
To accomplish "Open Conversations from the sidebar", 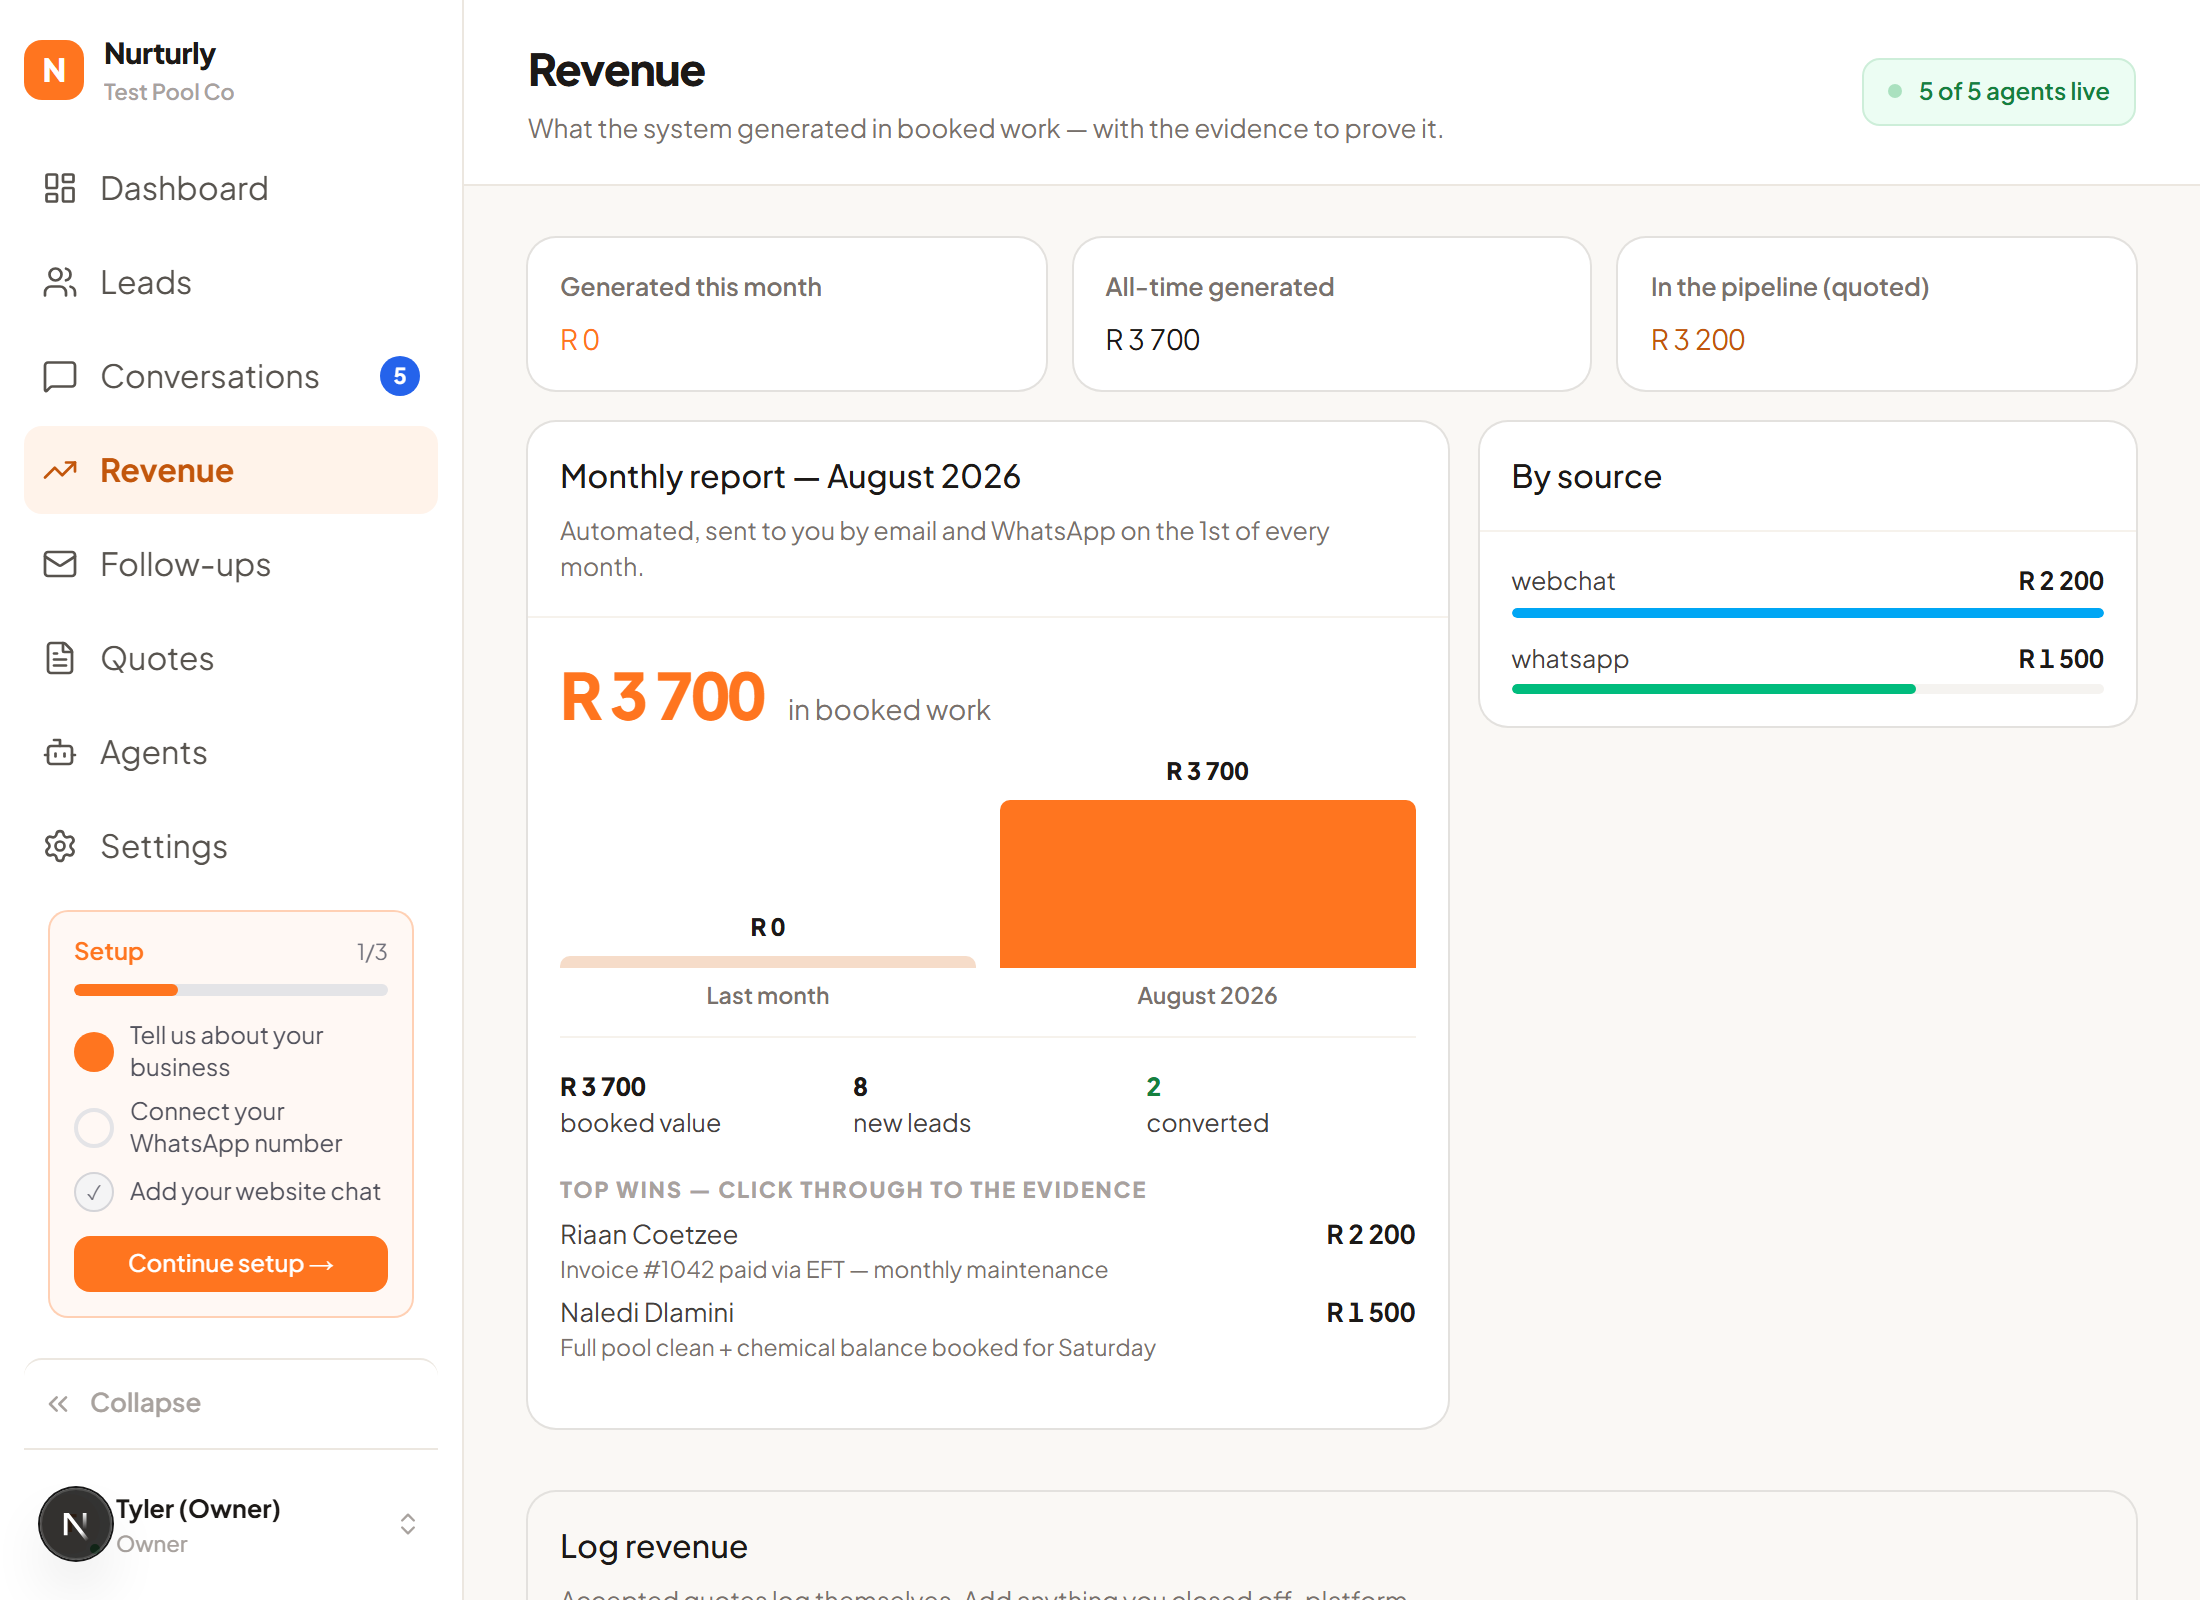I will 231,376.
